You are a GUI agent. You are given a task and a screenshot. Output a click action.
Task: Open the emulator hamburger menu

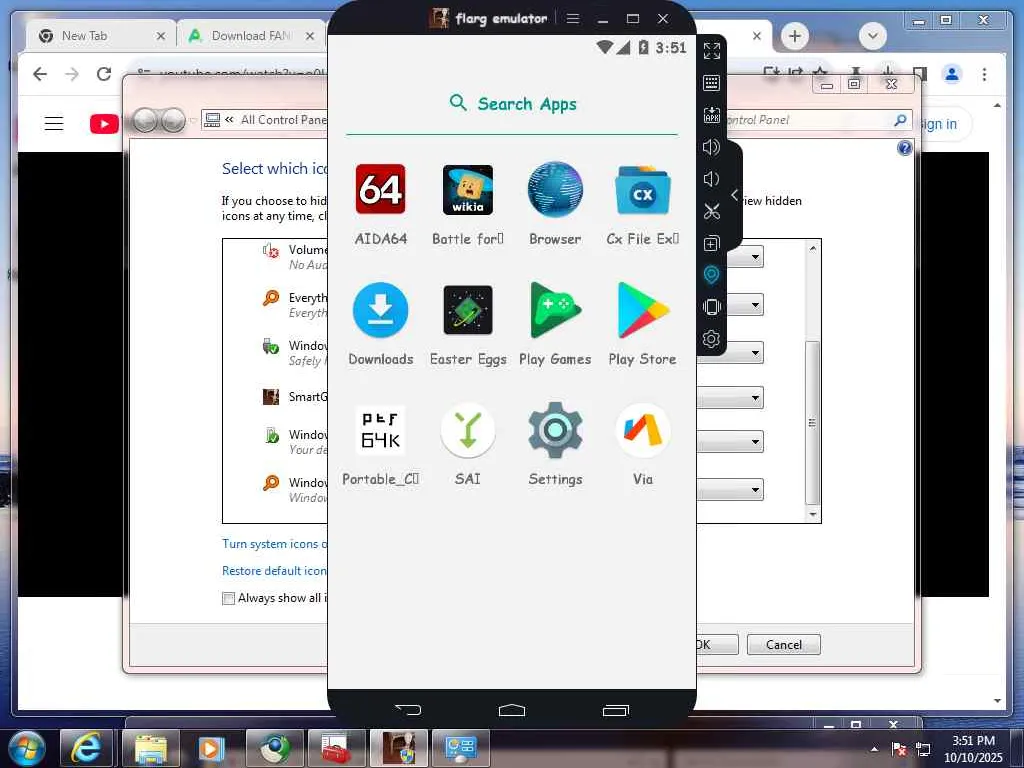click(573, 18)
